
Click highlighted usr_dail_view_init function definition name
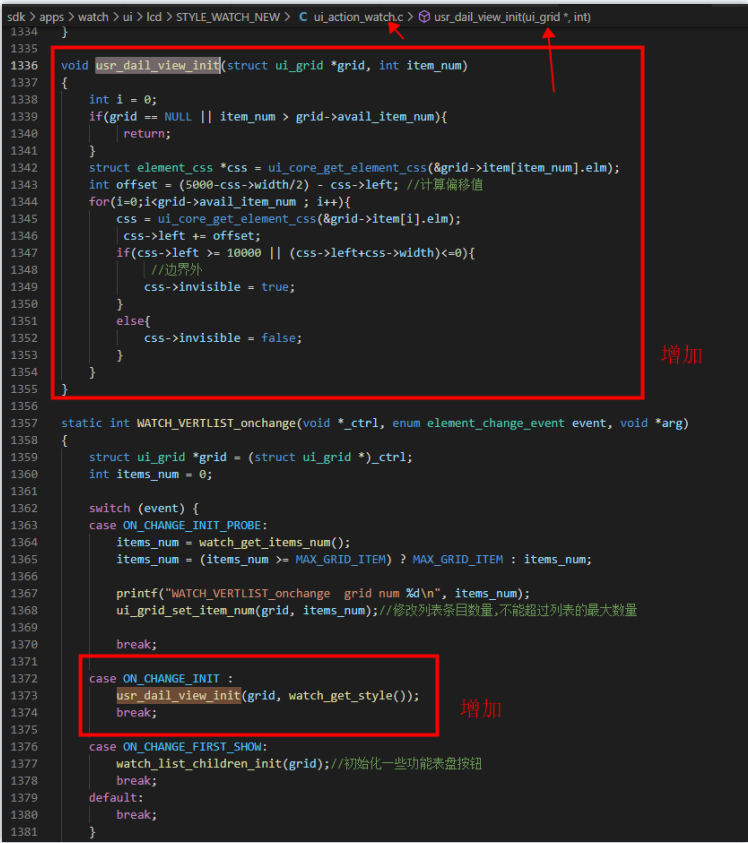[x=158, y=66]
